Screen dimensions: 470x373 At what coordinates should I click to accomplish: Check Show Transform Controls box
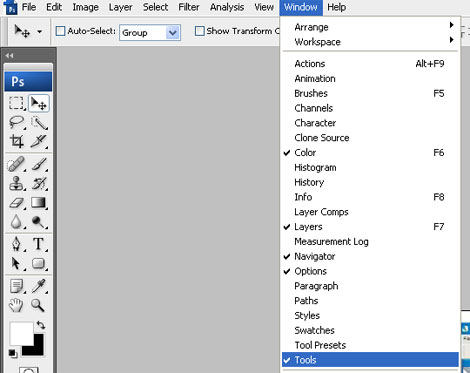coord(199,31)
